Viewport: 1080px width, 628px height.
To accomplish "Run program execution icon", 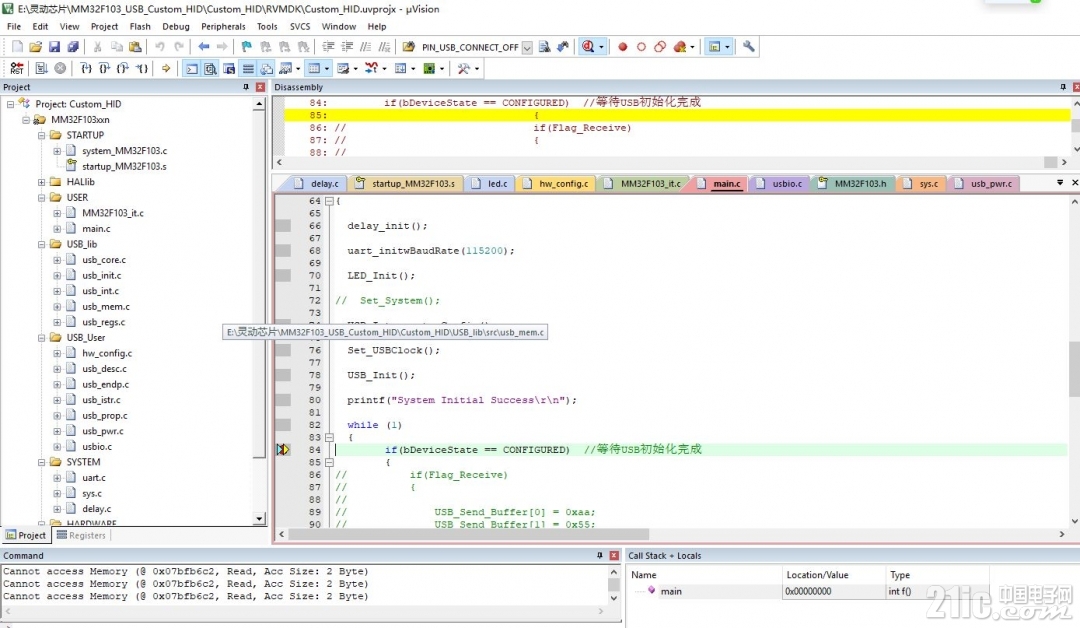I will tap(42, 68).
